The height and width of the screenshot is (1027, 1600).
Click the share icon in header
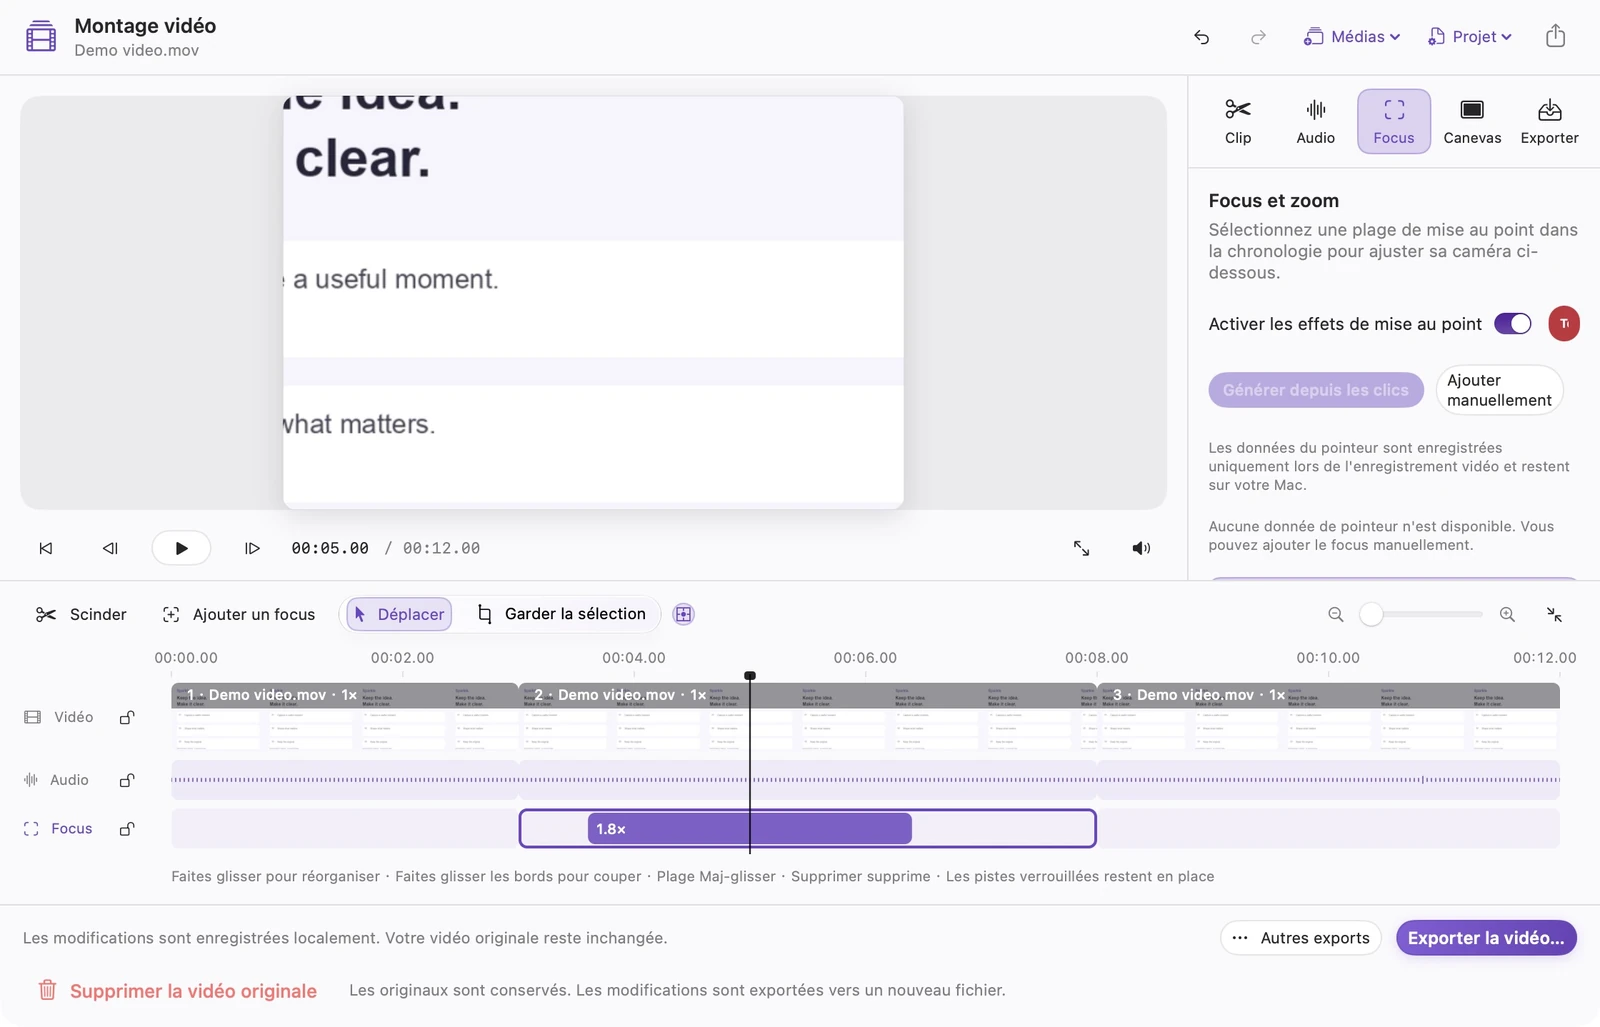coord(1555,36)
